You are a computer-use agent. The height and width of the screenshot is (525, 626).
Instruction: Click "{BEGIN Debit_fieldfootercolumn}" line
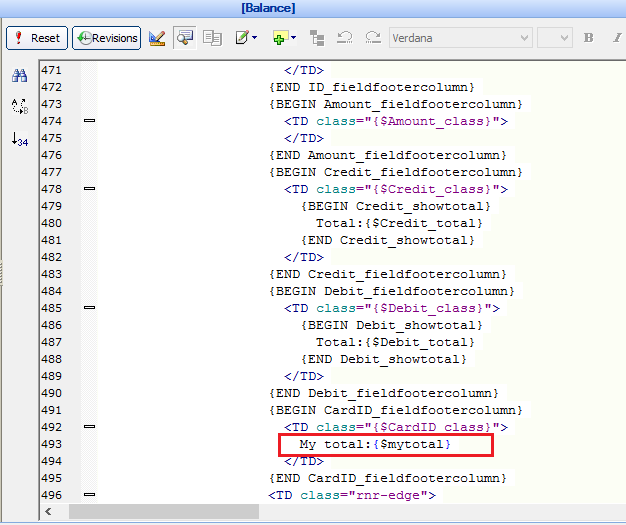click(x=392, y=291)
